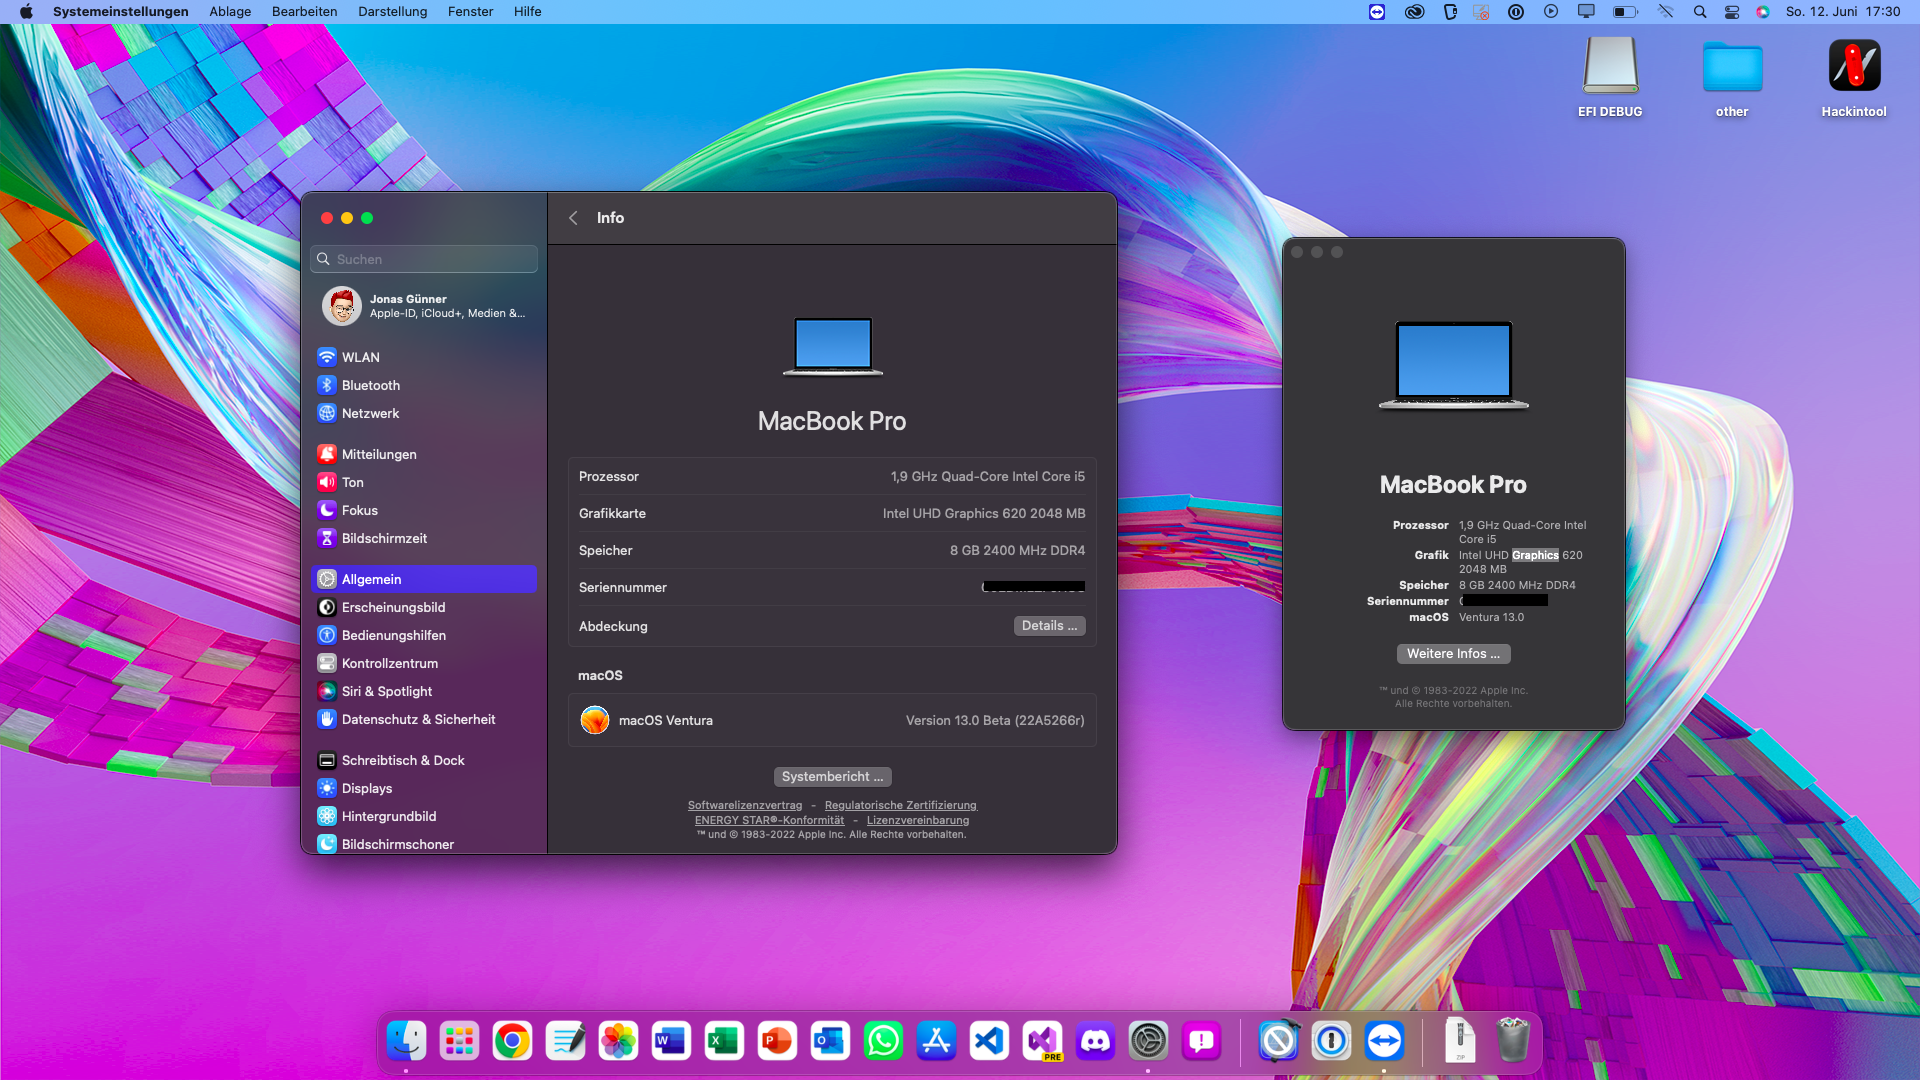Open TeamViewer from the Dock

pos(1384,1041)
